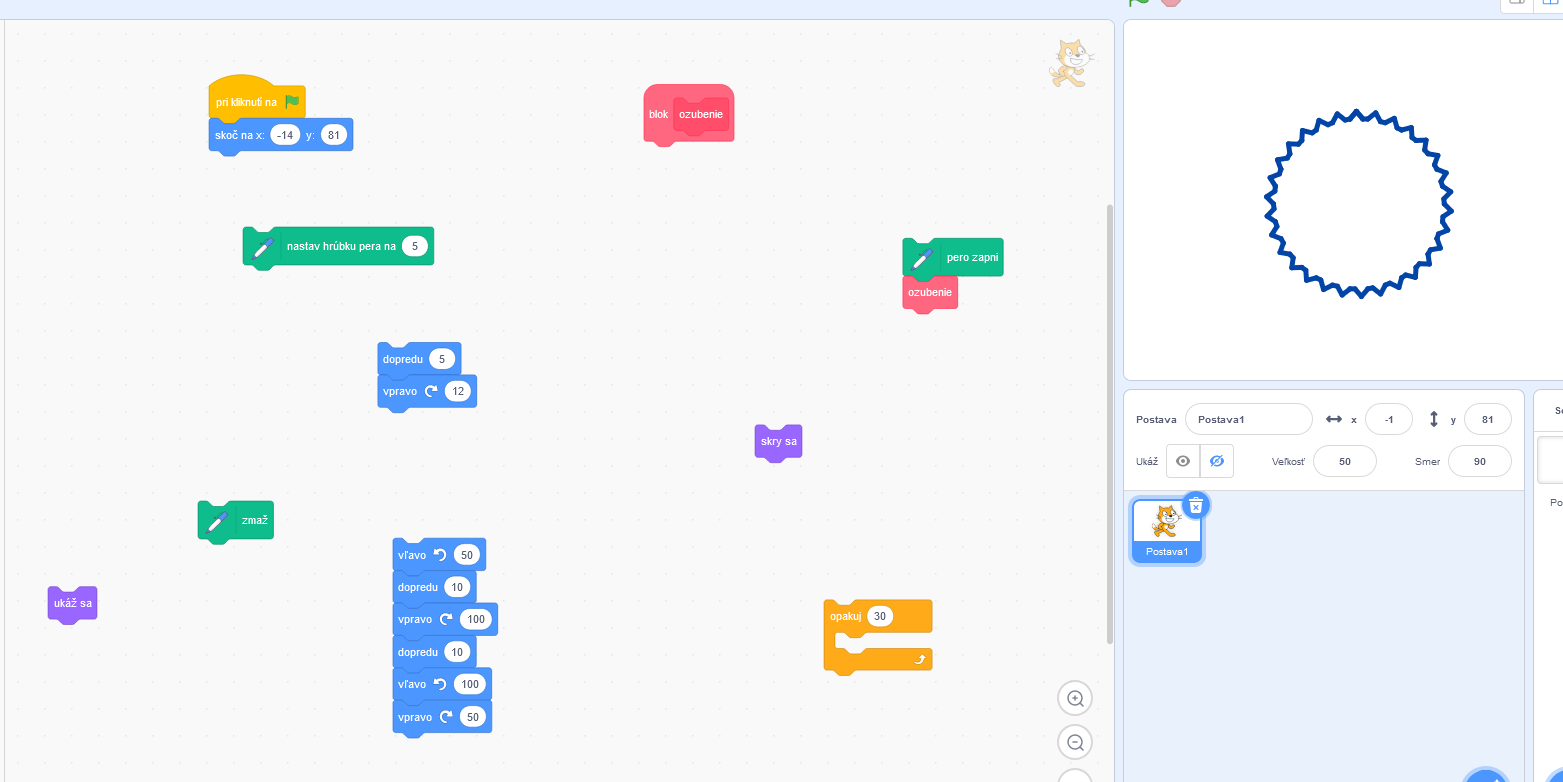Hide the sprite with the crossed-eye button
The image size is (1563, 782).
(x=1216, y=461)
